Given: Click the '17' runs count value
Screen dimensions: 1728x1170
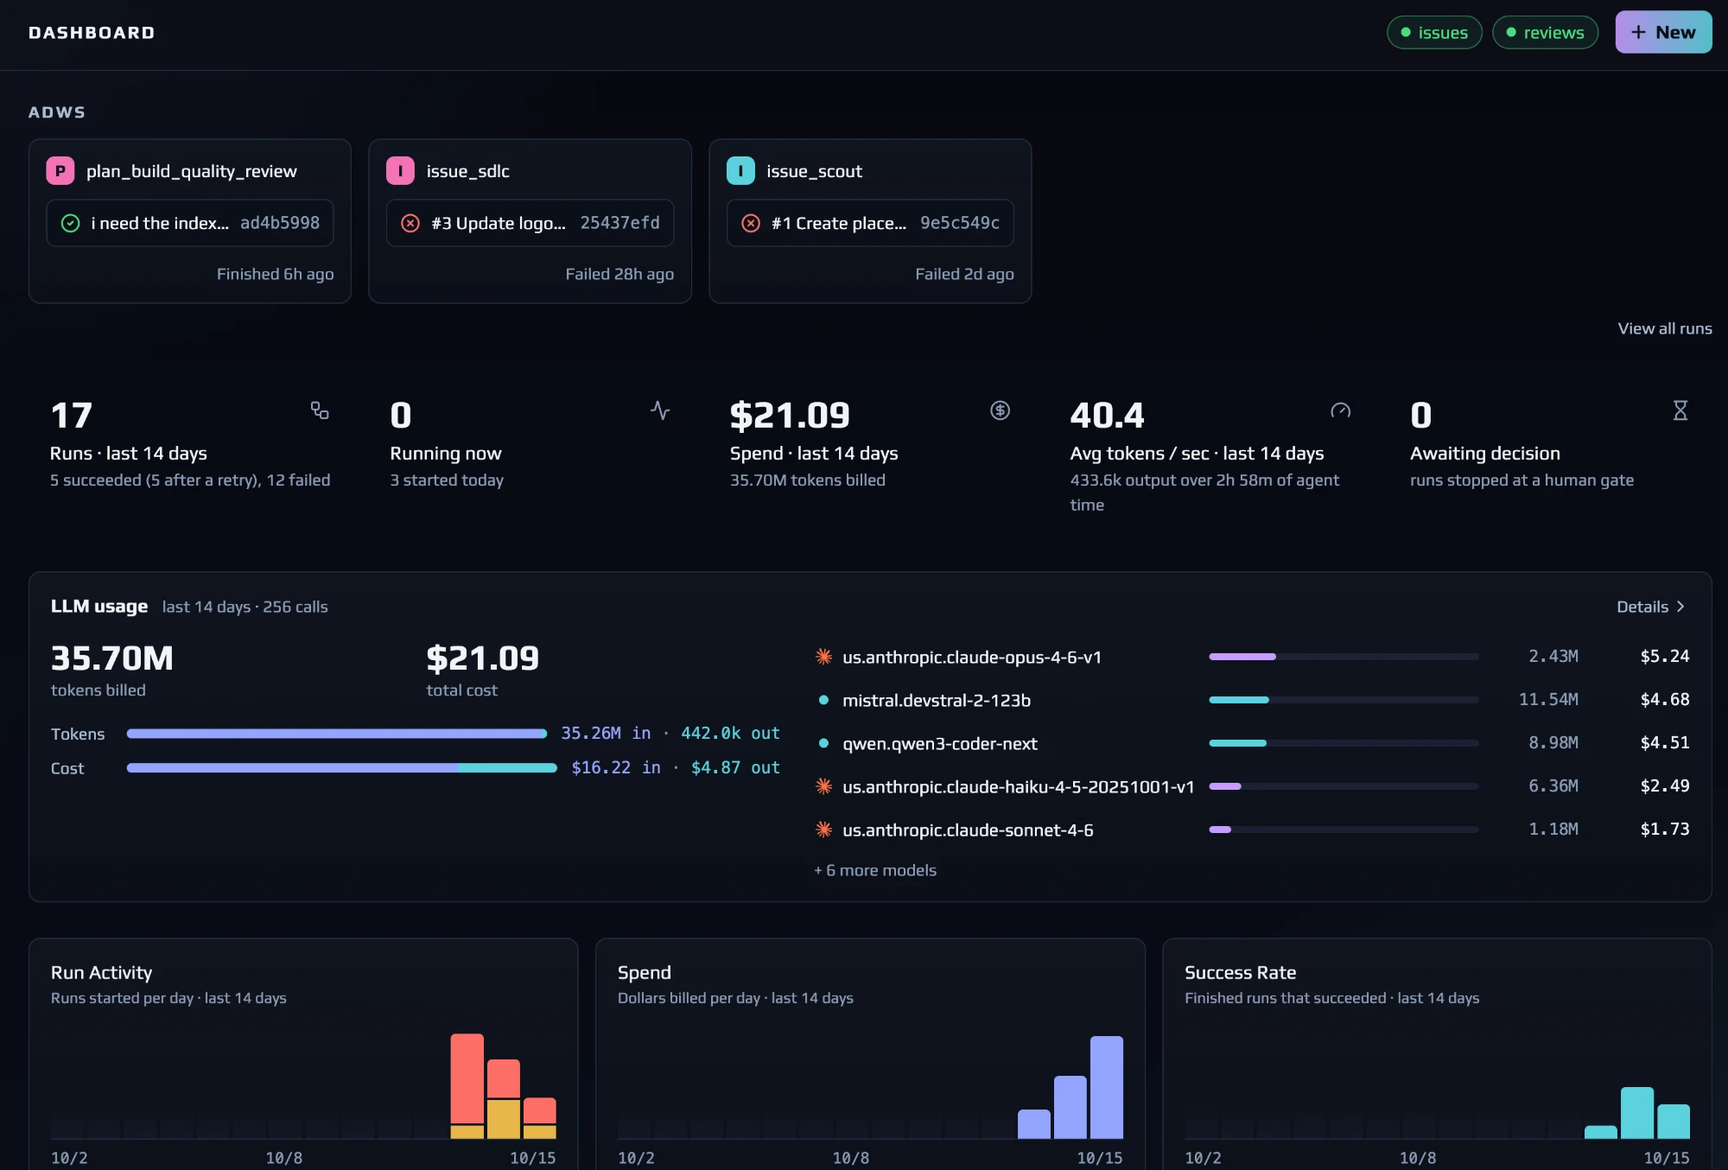Looking at the screenshot, I should click(x=71, y=415).
